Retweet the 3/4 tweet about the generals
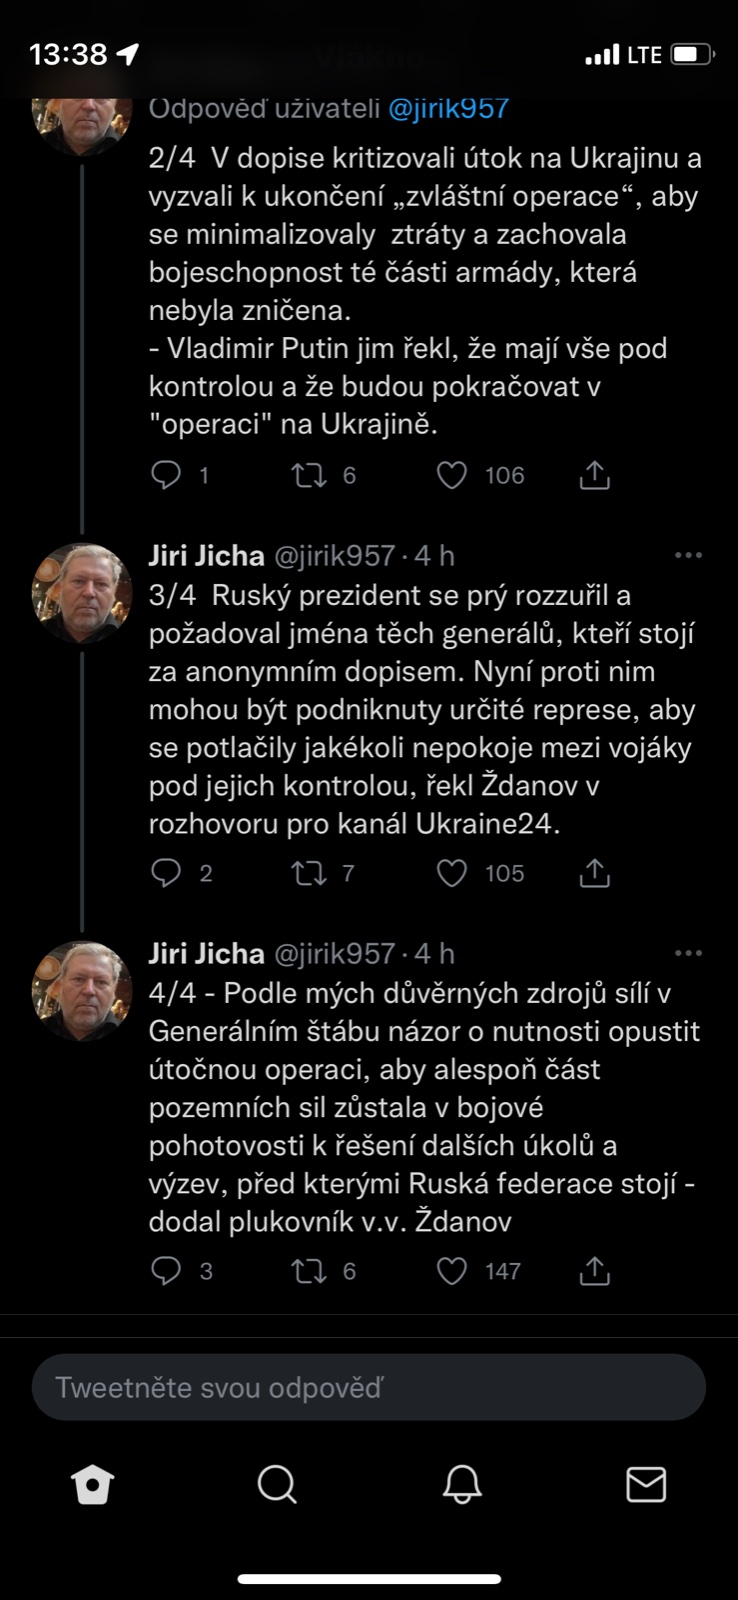 309,873
